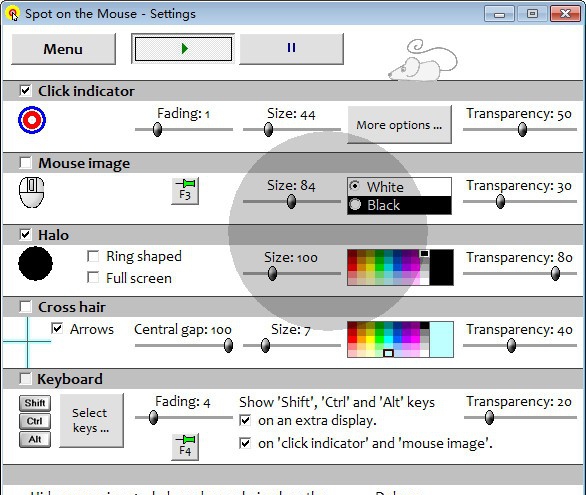Click the keyboard Transparency slider

pos(520,418)
